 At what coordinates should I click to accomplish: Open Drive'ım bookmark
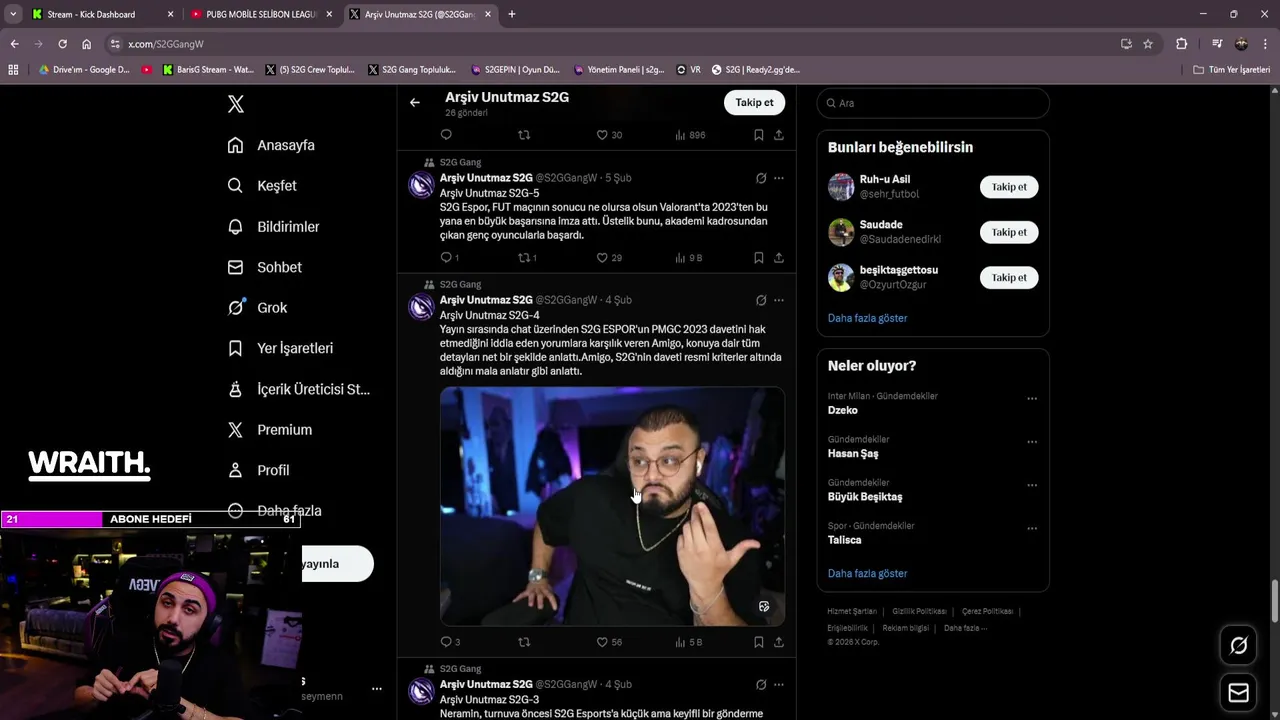click(x=84, y=70)
